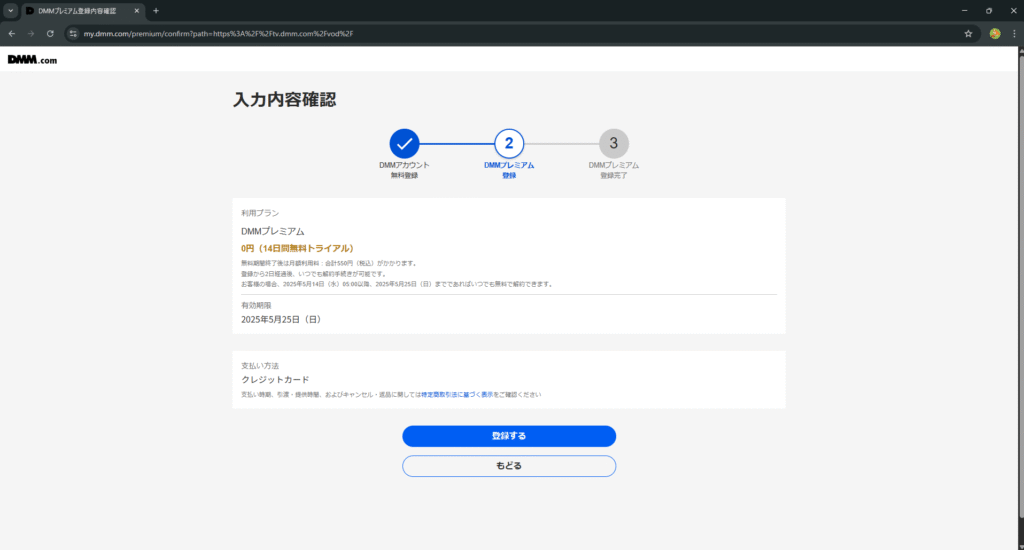View site information icon in address bar

tap(73, 33)
